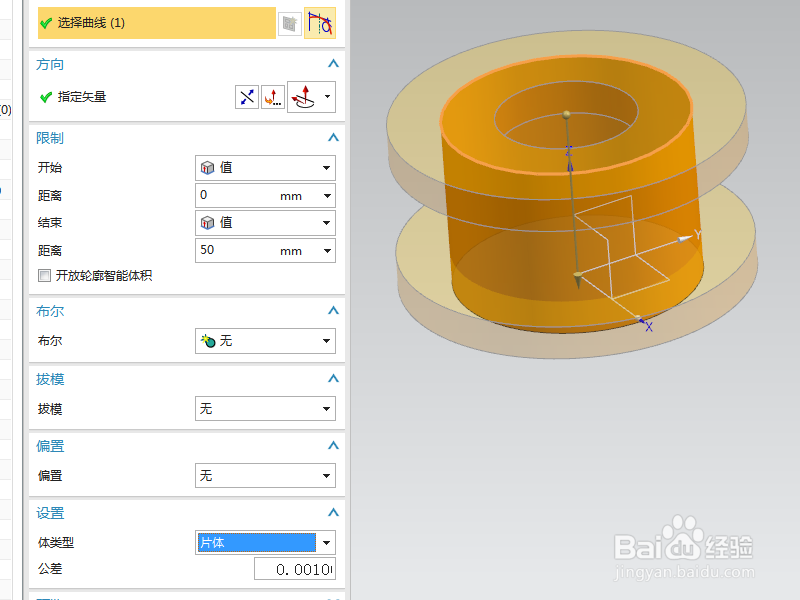Click the 选择曲线 (1) selection row

click(x=157, y=23)
